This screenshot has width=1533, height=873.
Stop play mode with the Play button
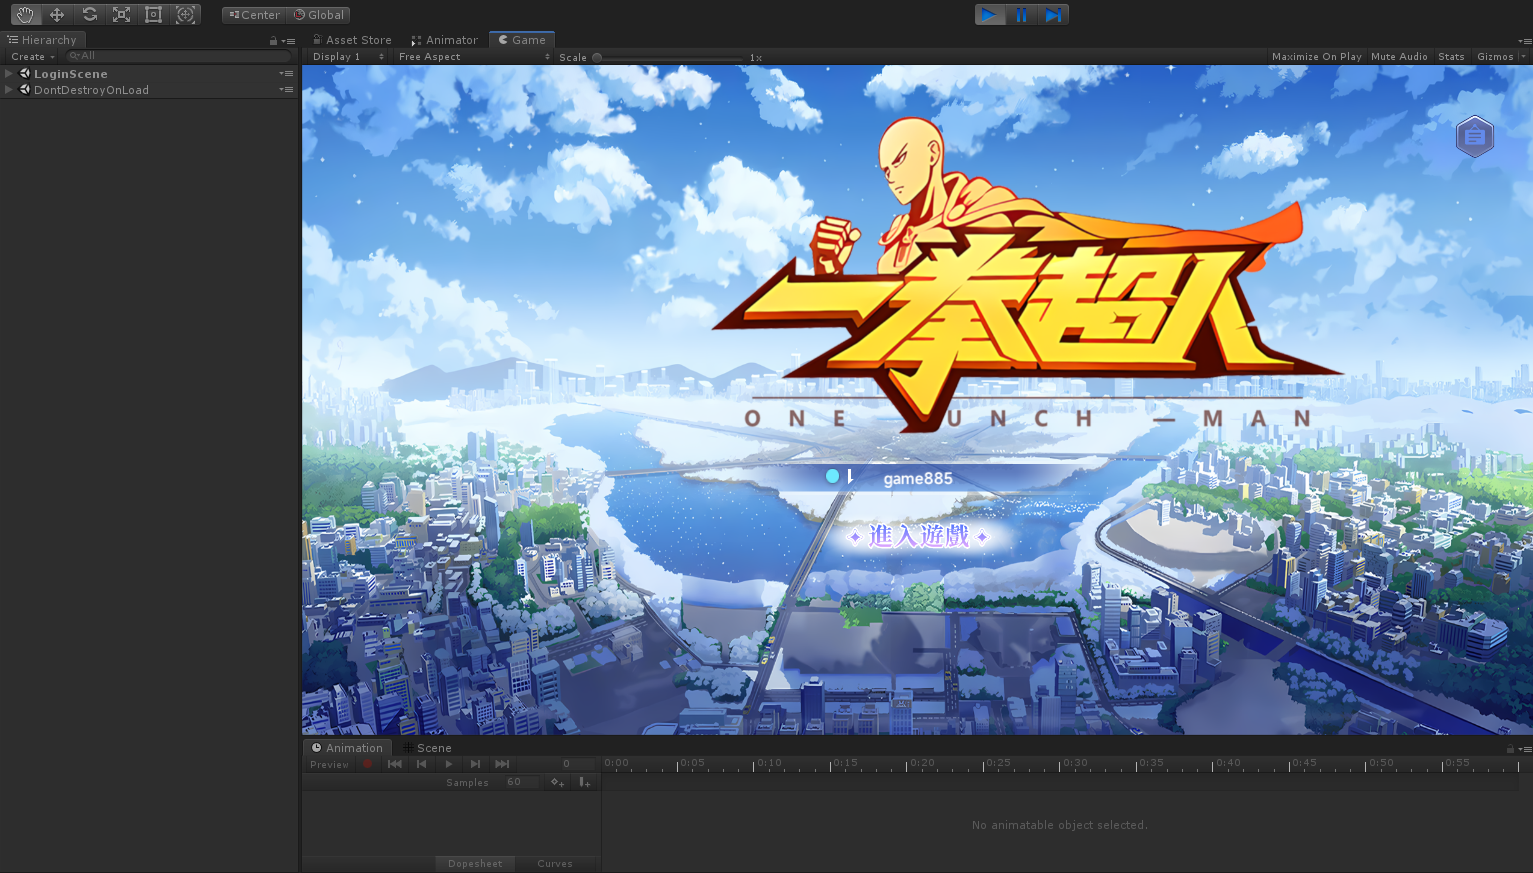[988, 15]
